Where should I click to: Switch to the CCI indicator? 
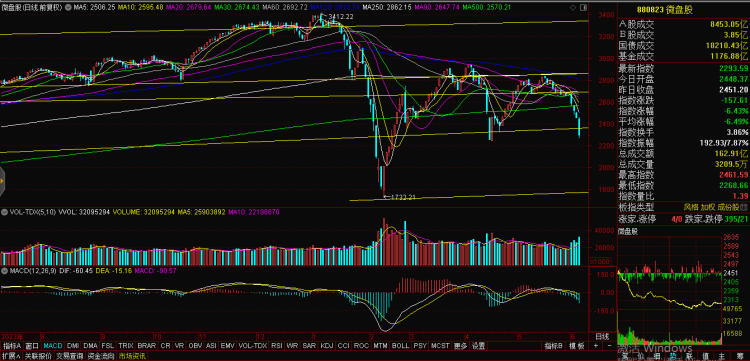(343, 345)
